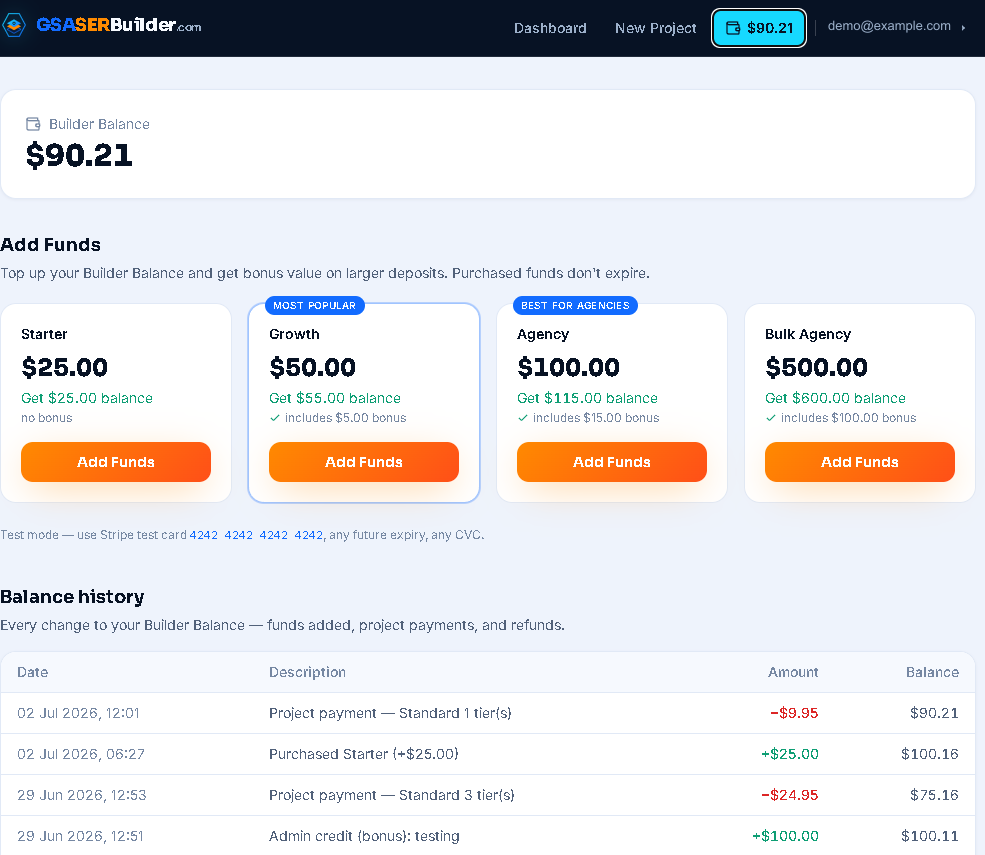The image size is (985, 855).
Task: Click the '02 Jul 2026, 06:27' date cell
Action: coord(81,754)
